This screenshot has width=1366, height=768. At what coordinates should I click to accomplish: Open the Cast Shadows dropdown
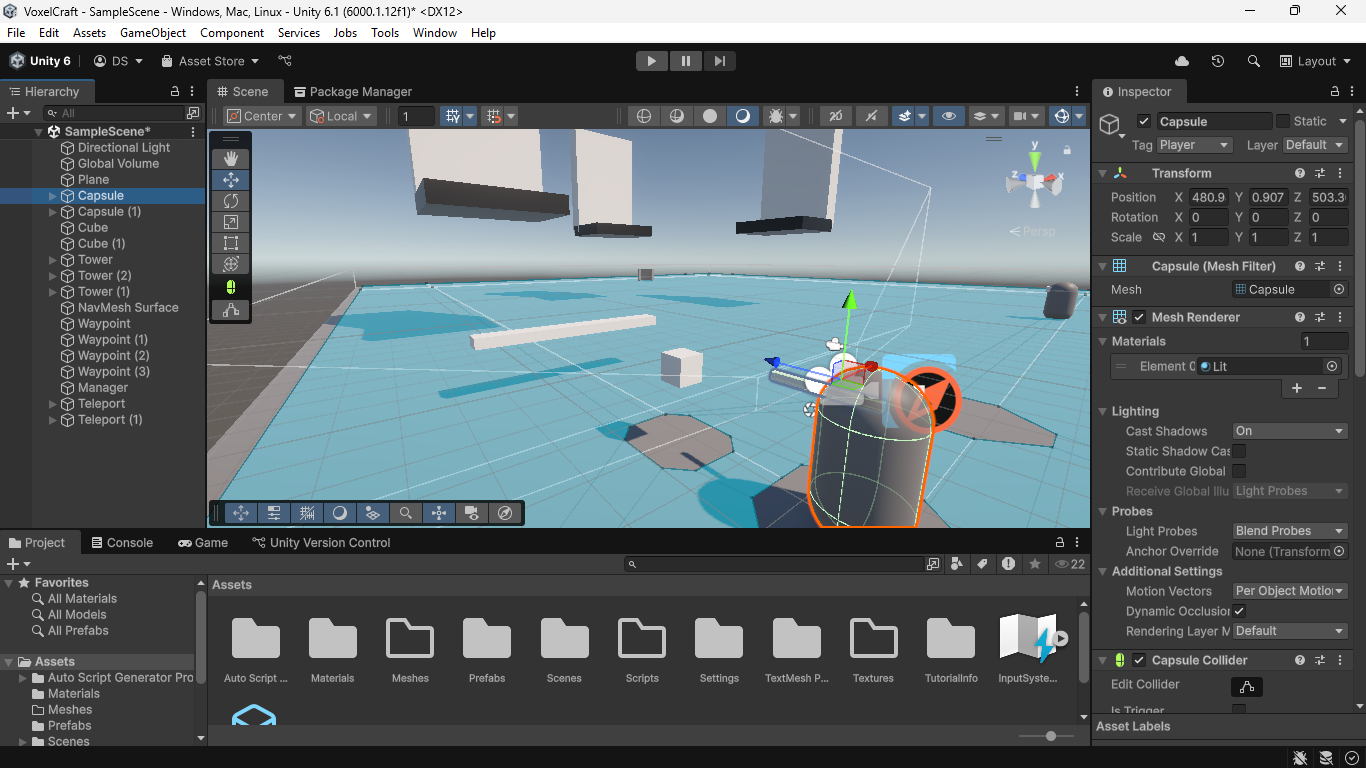(1290, 431)
